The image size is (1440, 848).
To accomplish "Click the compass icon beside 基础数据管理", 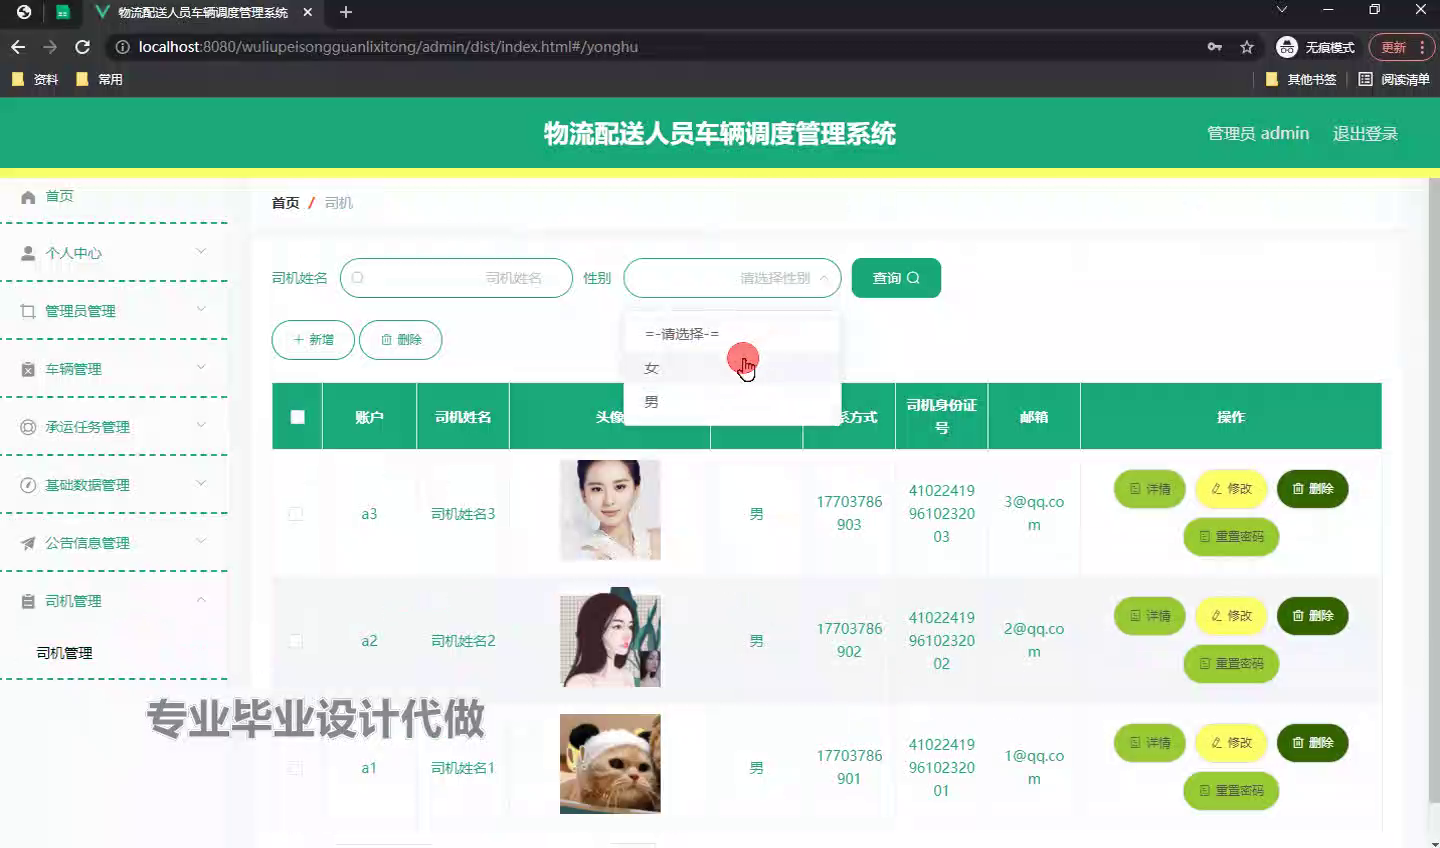I will click(x=28, y=485).
